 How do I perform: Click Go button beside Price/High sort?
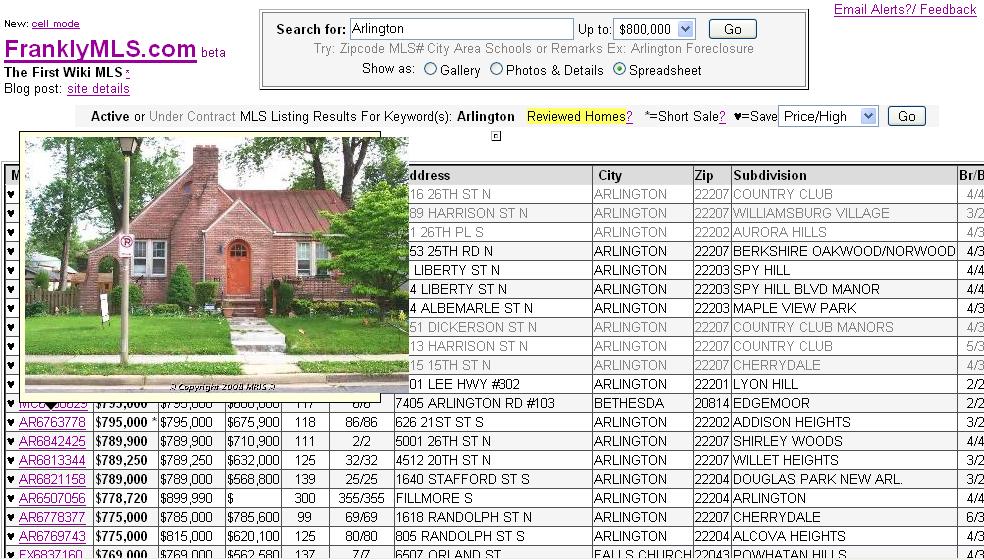tap(906, 116)
